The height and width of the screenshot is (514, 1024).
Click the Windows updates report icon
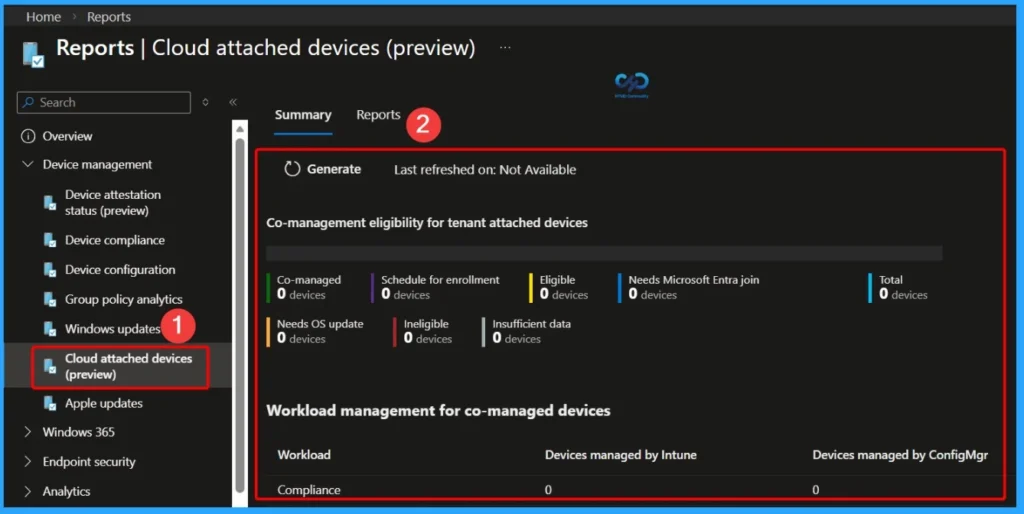50,329
